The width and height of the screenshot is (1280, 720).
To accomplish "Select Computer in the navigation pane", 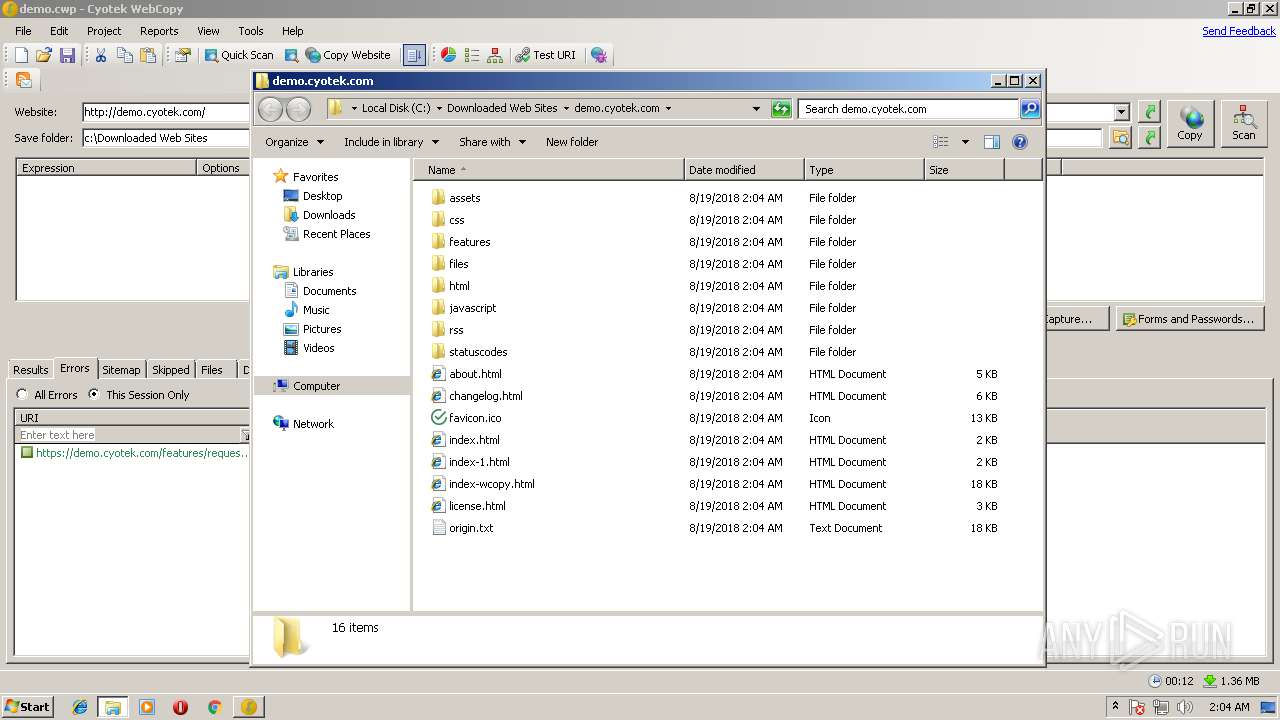I will click(x=332, y=386).
